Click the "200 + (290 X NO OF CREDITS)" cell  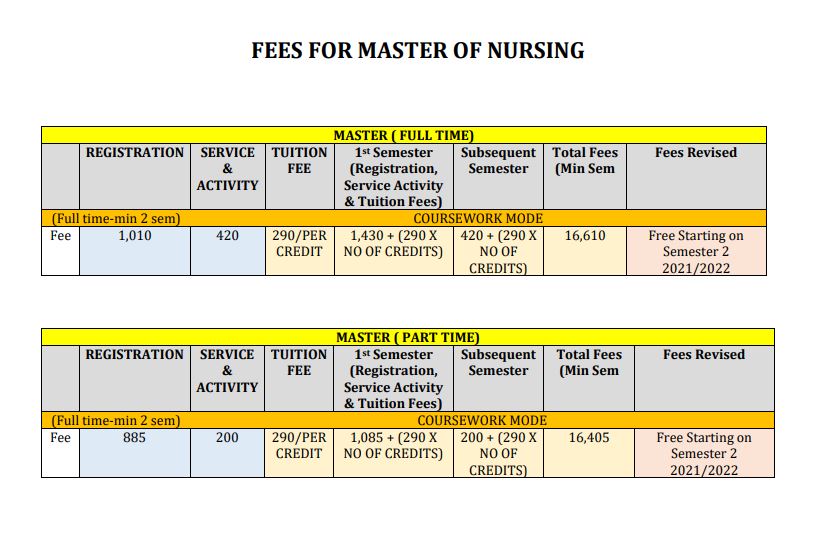coord(498,454)
